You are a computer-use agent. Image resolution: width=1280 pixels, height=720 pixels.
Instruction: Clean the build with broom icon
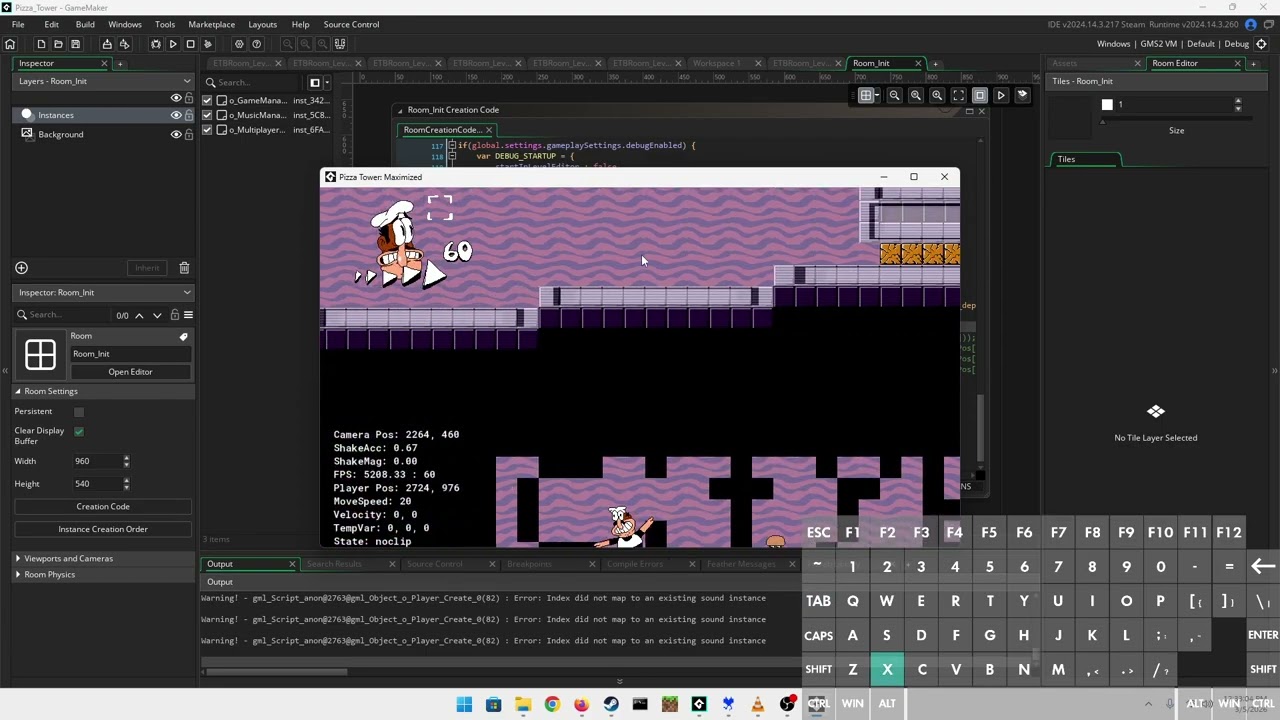208,44
